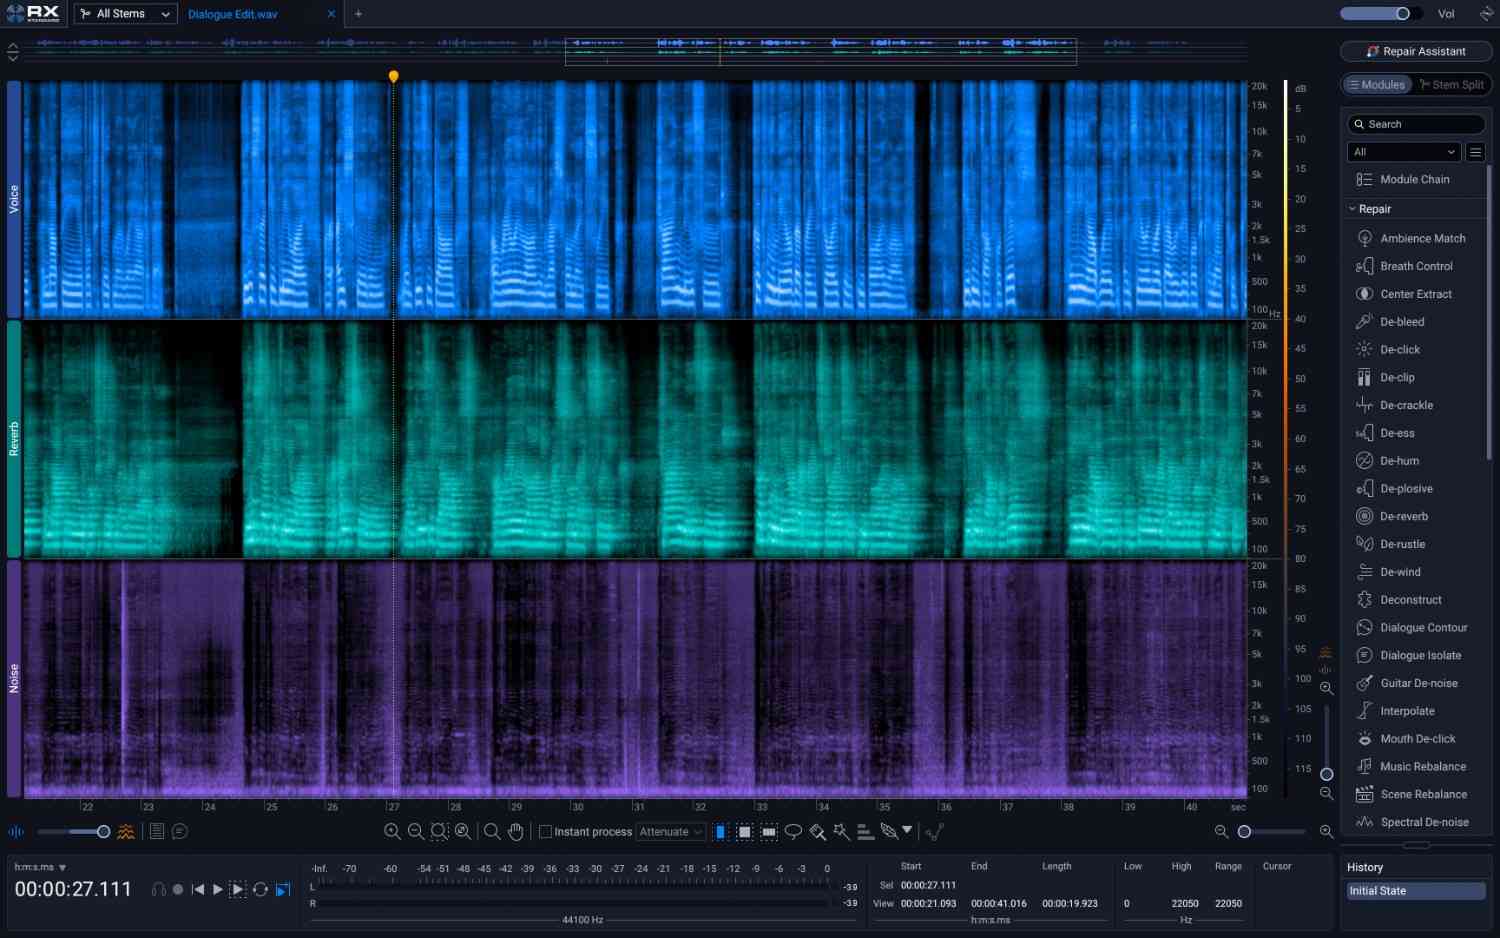This screenshot has width=1500, height=938.
Task: Select the Brush selection tool
Action: [817, 831]
